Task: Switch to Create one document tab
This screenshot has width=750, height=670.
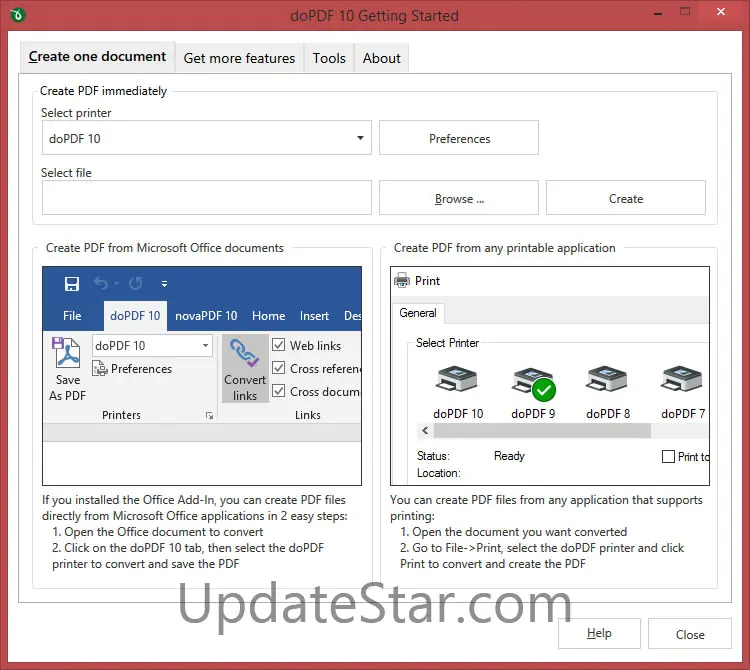Action: 97,56
